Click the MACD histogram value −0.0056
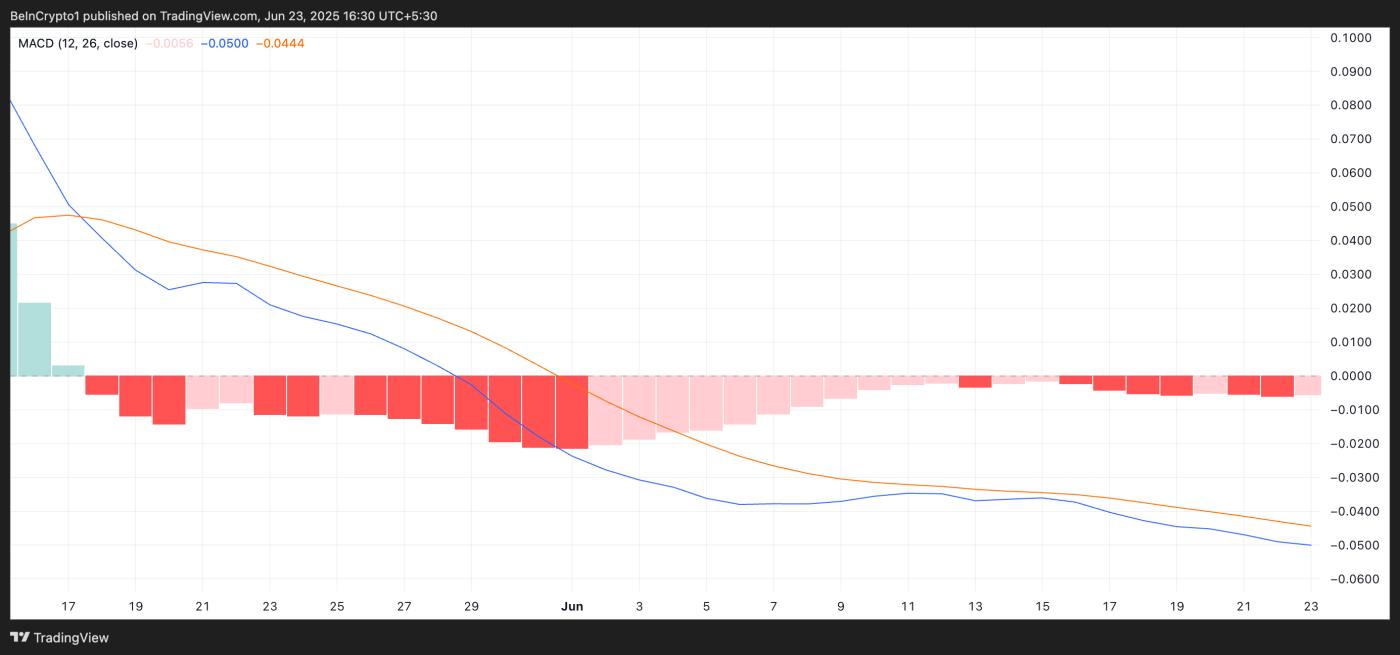 coord(171,43)
